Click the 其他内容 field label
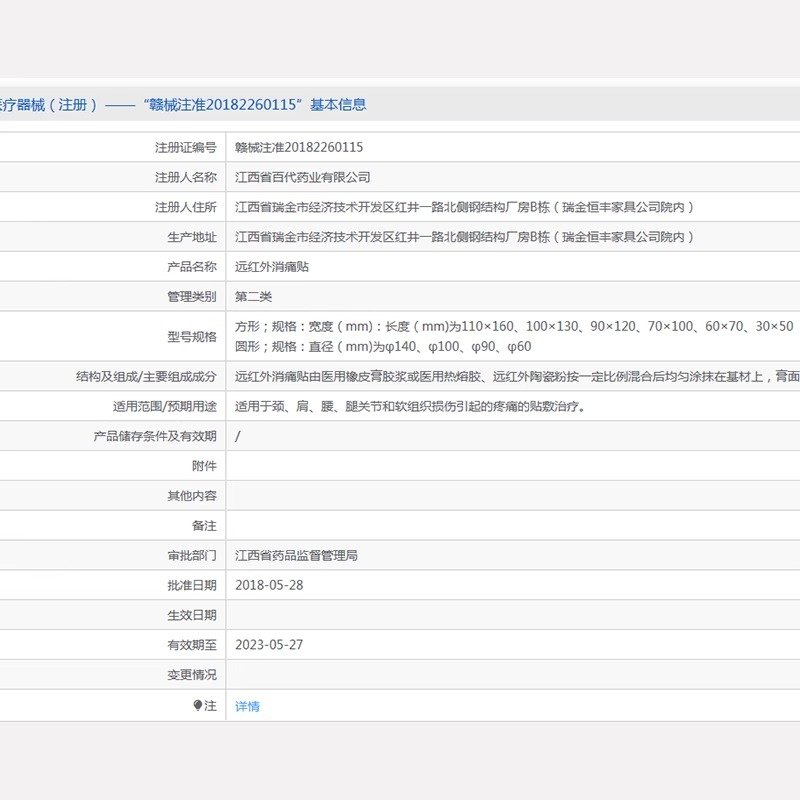800x800 pixels. point(192,496)
